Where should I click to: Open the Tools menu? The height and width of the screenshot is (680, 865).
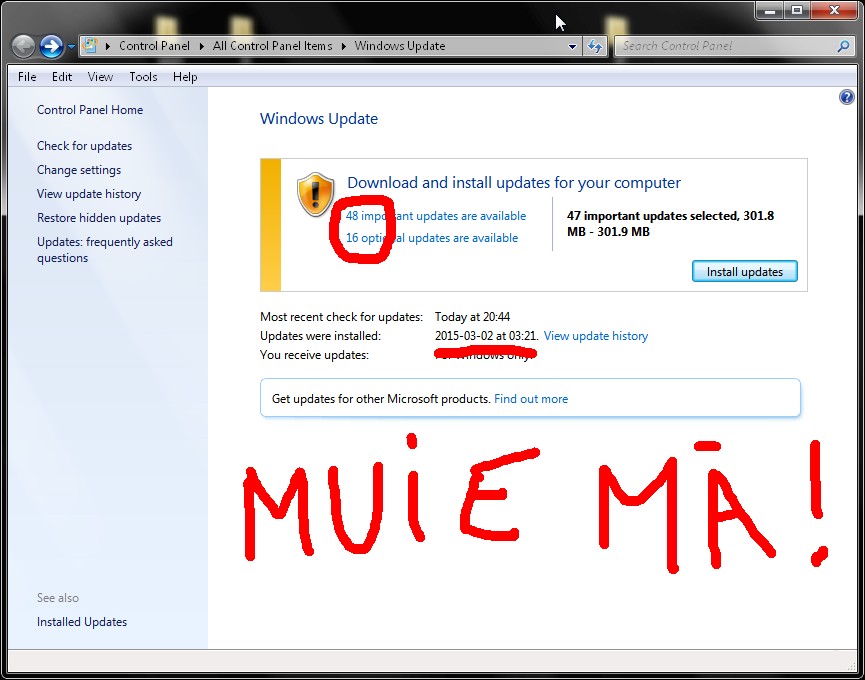[143, 77]
